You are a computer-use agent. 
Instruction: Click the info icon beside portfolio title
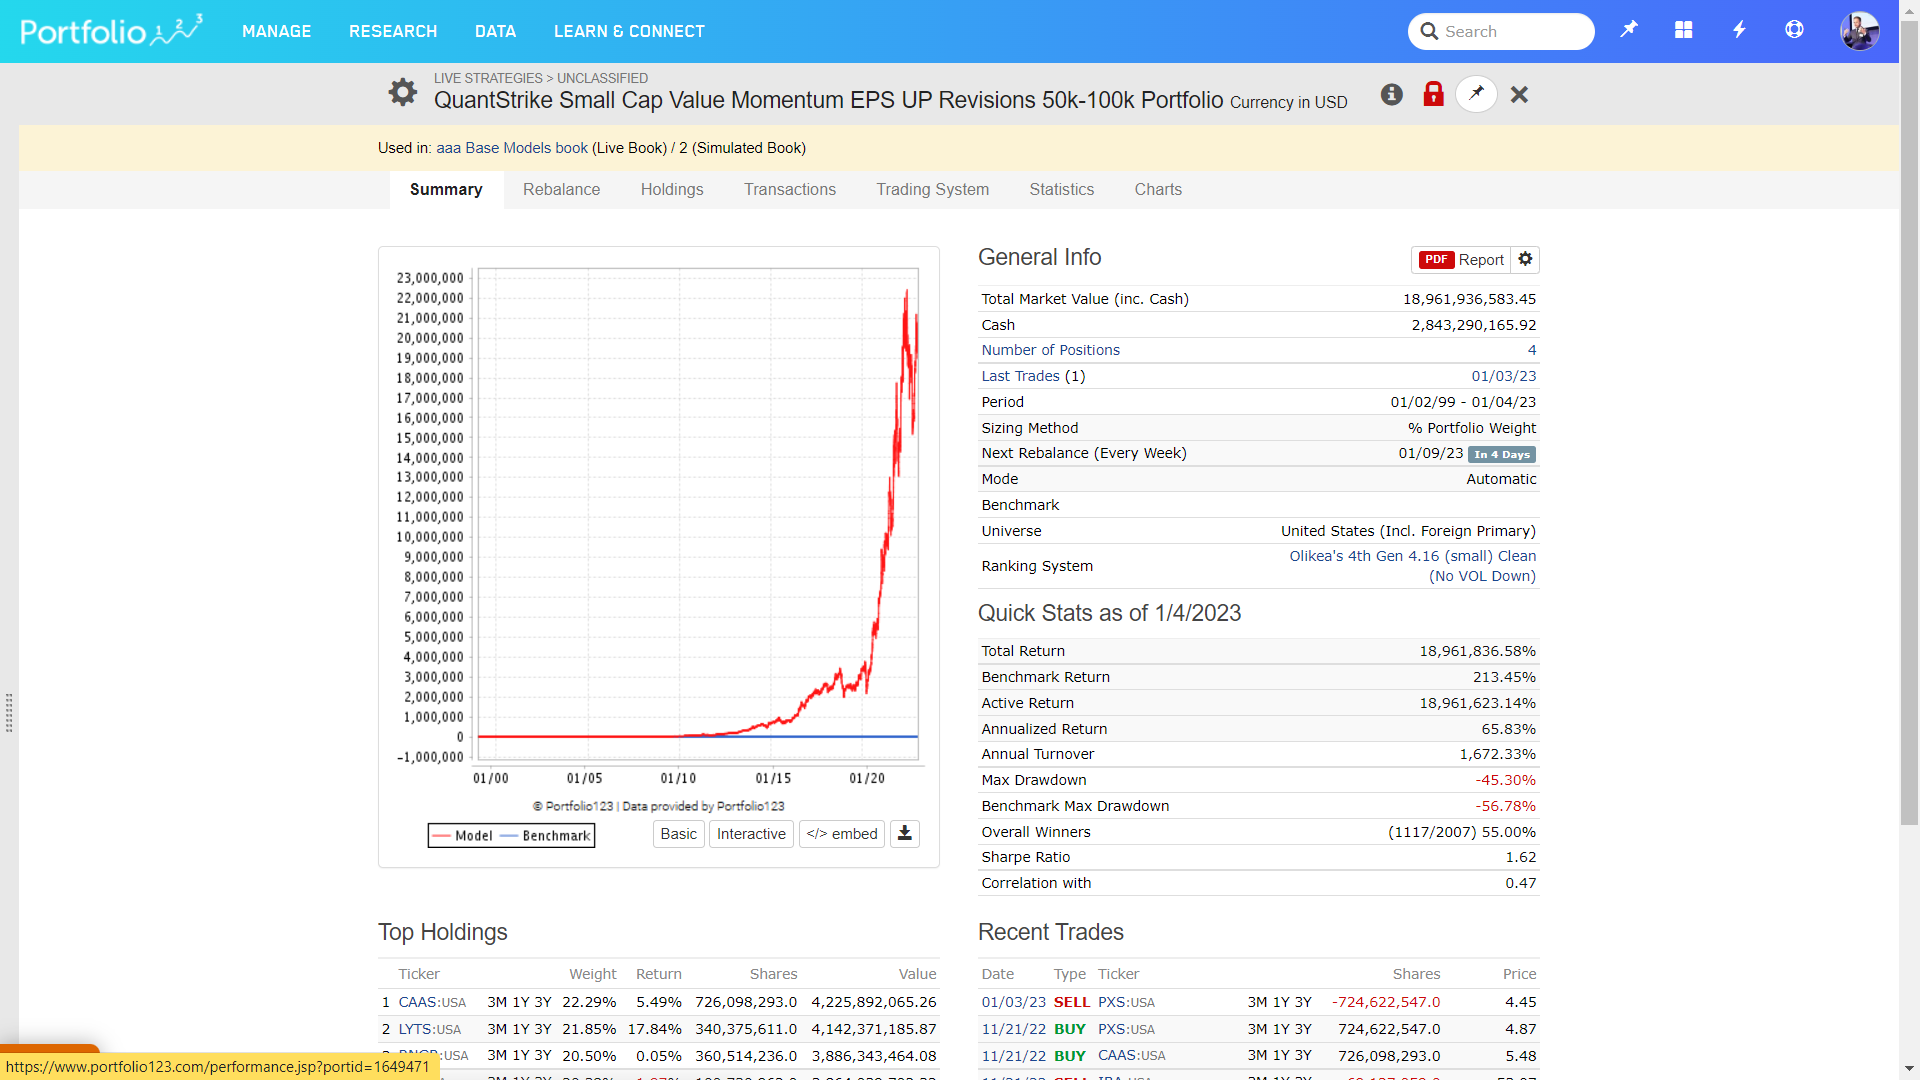point(1392,94)
